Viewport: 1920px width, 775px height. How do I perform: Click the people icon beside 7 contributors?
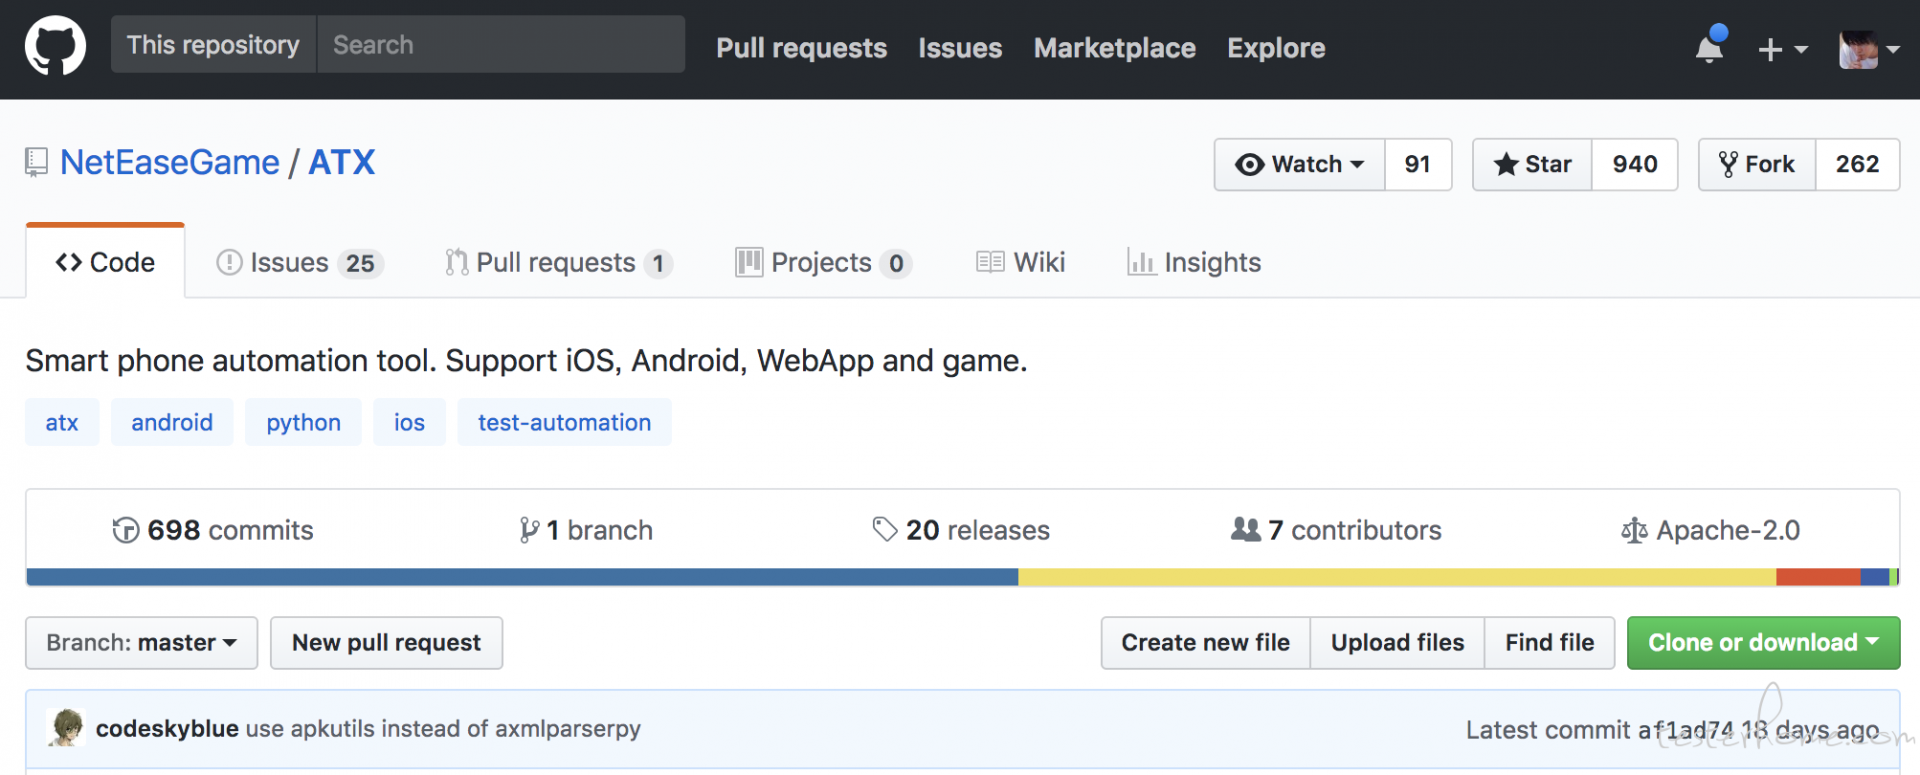pos(1246,529)
